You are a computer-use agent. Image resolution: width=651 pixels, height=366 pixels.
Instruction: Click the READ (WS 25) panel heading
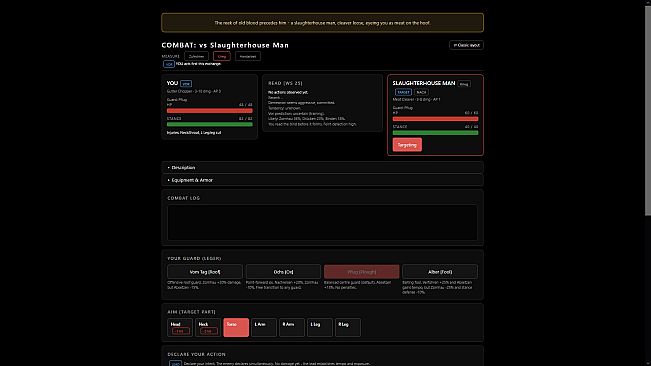[x=285, y=83]
